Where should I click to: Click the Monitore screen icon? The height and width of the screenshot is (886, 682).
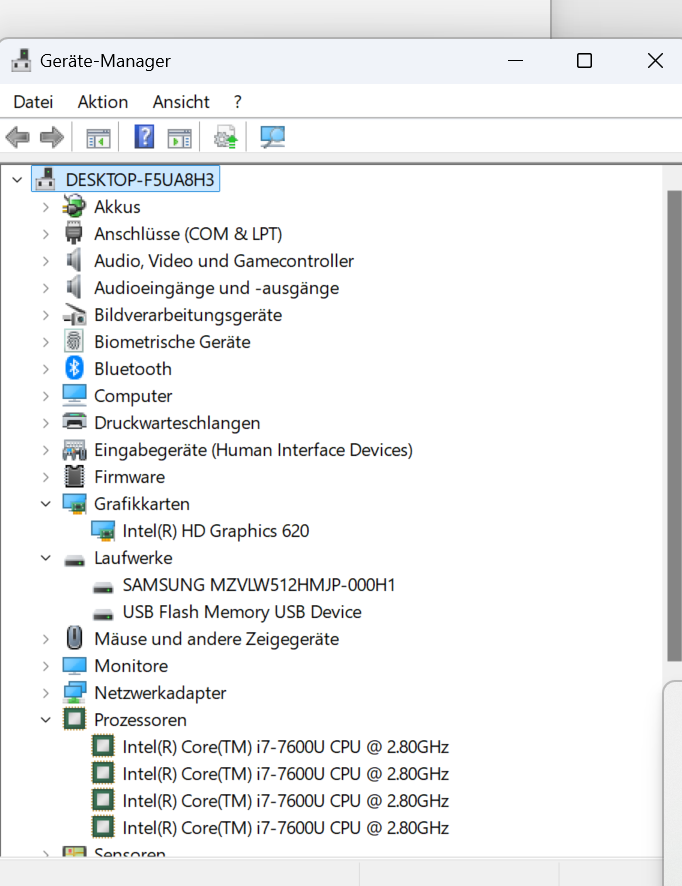click(74, 666)
